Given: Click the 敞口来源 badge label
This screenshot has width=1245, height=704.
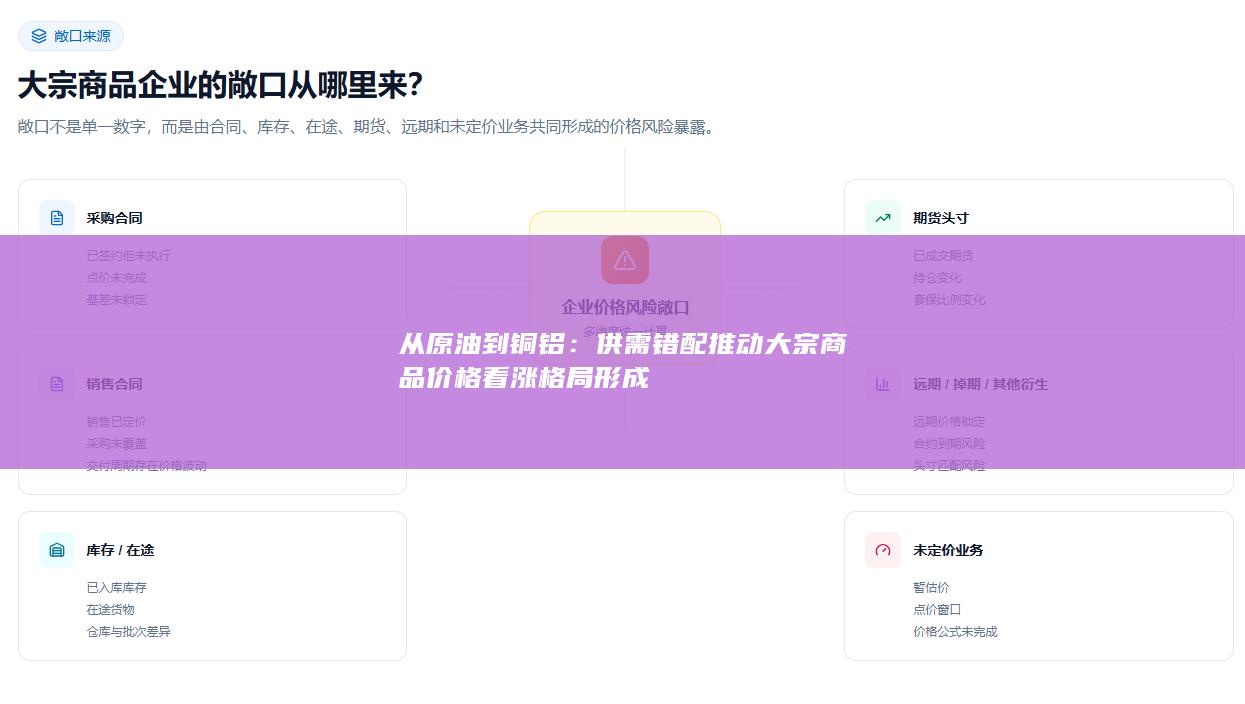Looking at the screenshot, I should (82, 36).
